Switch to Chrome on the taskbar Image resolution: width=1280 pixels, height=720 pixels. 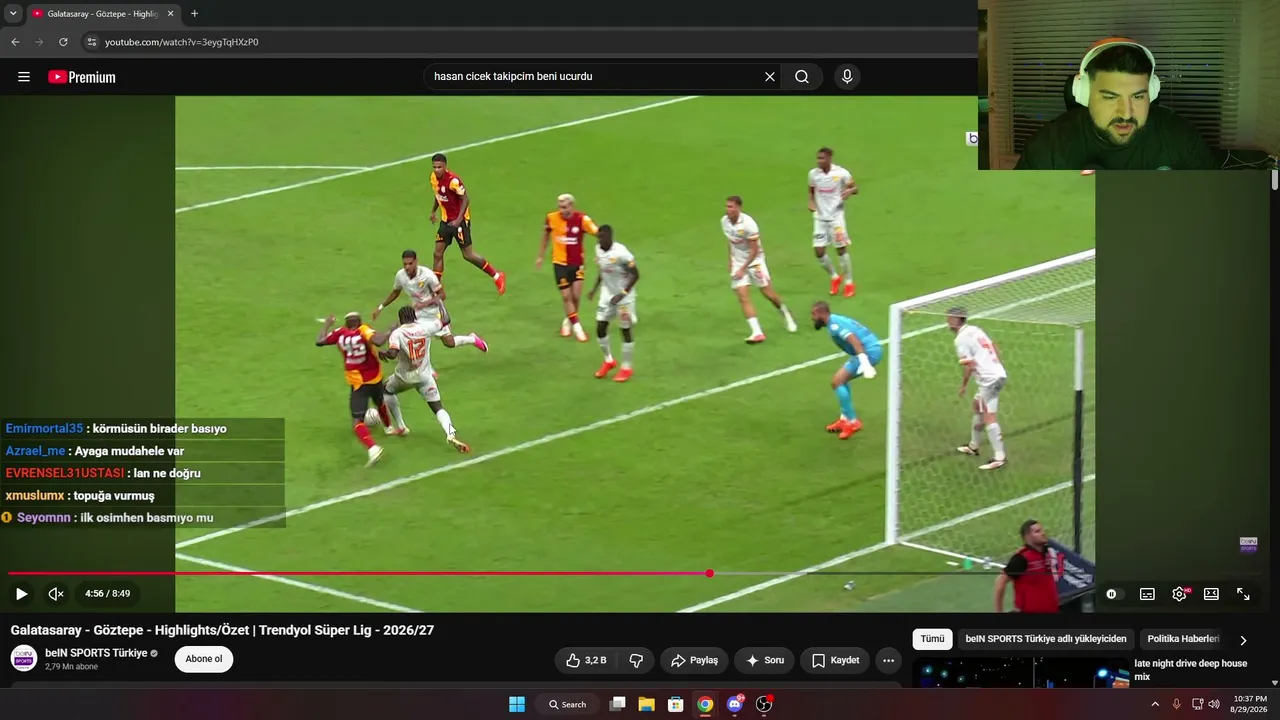pos(705,704)
